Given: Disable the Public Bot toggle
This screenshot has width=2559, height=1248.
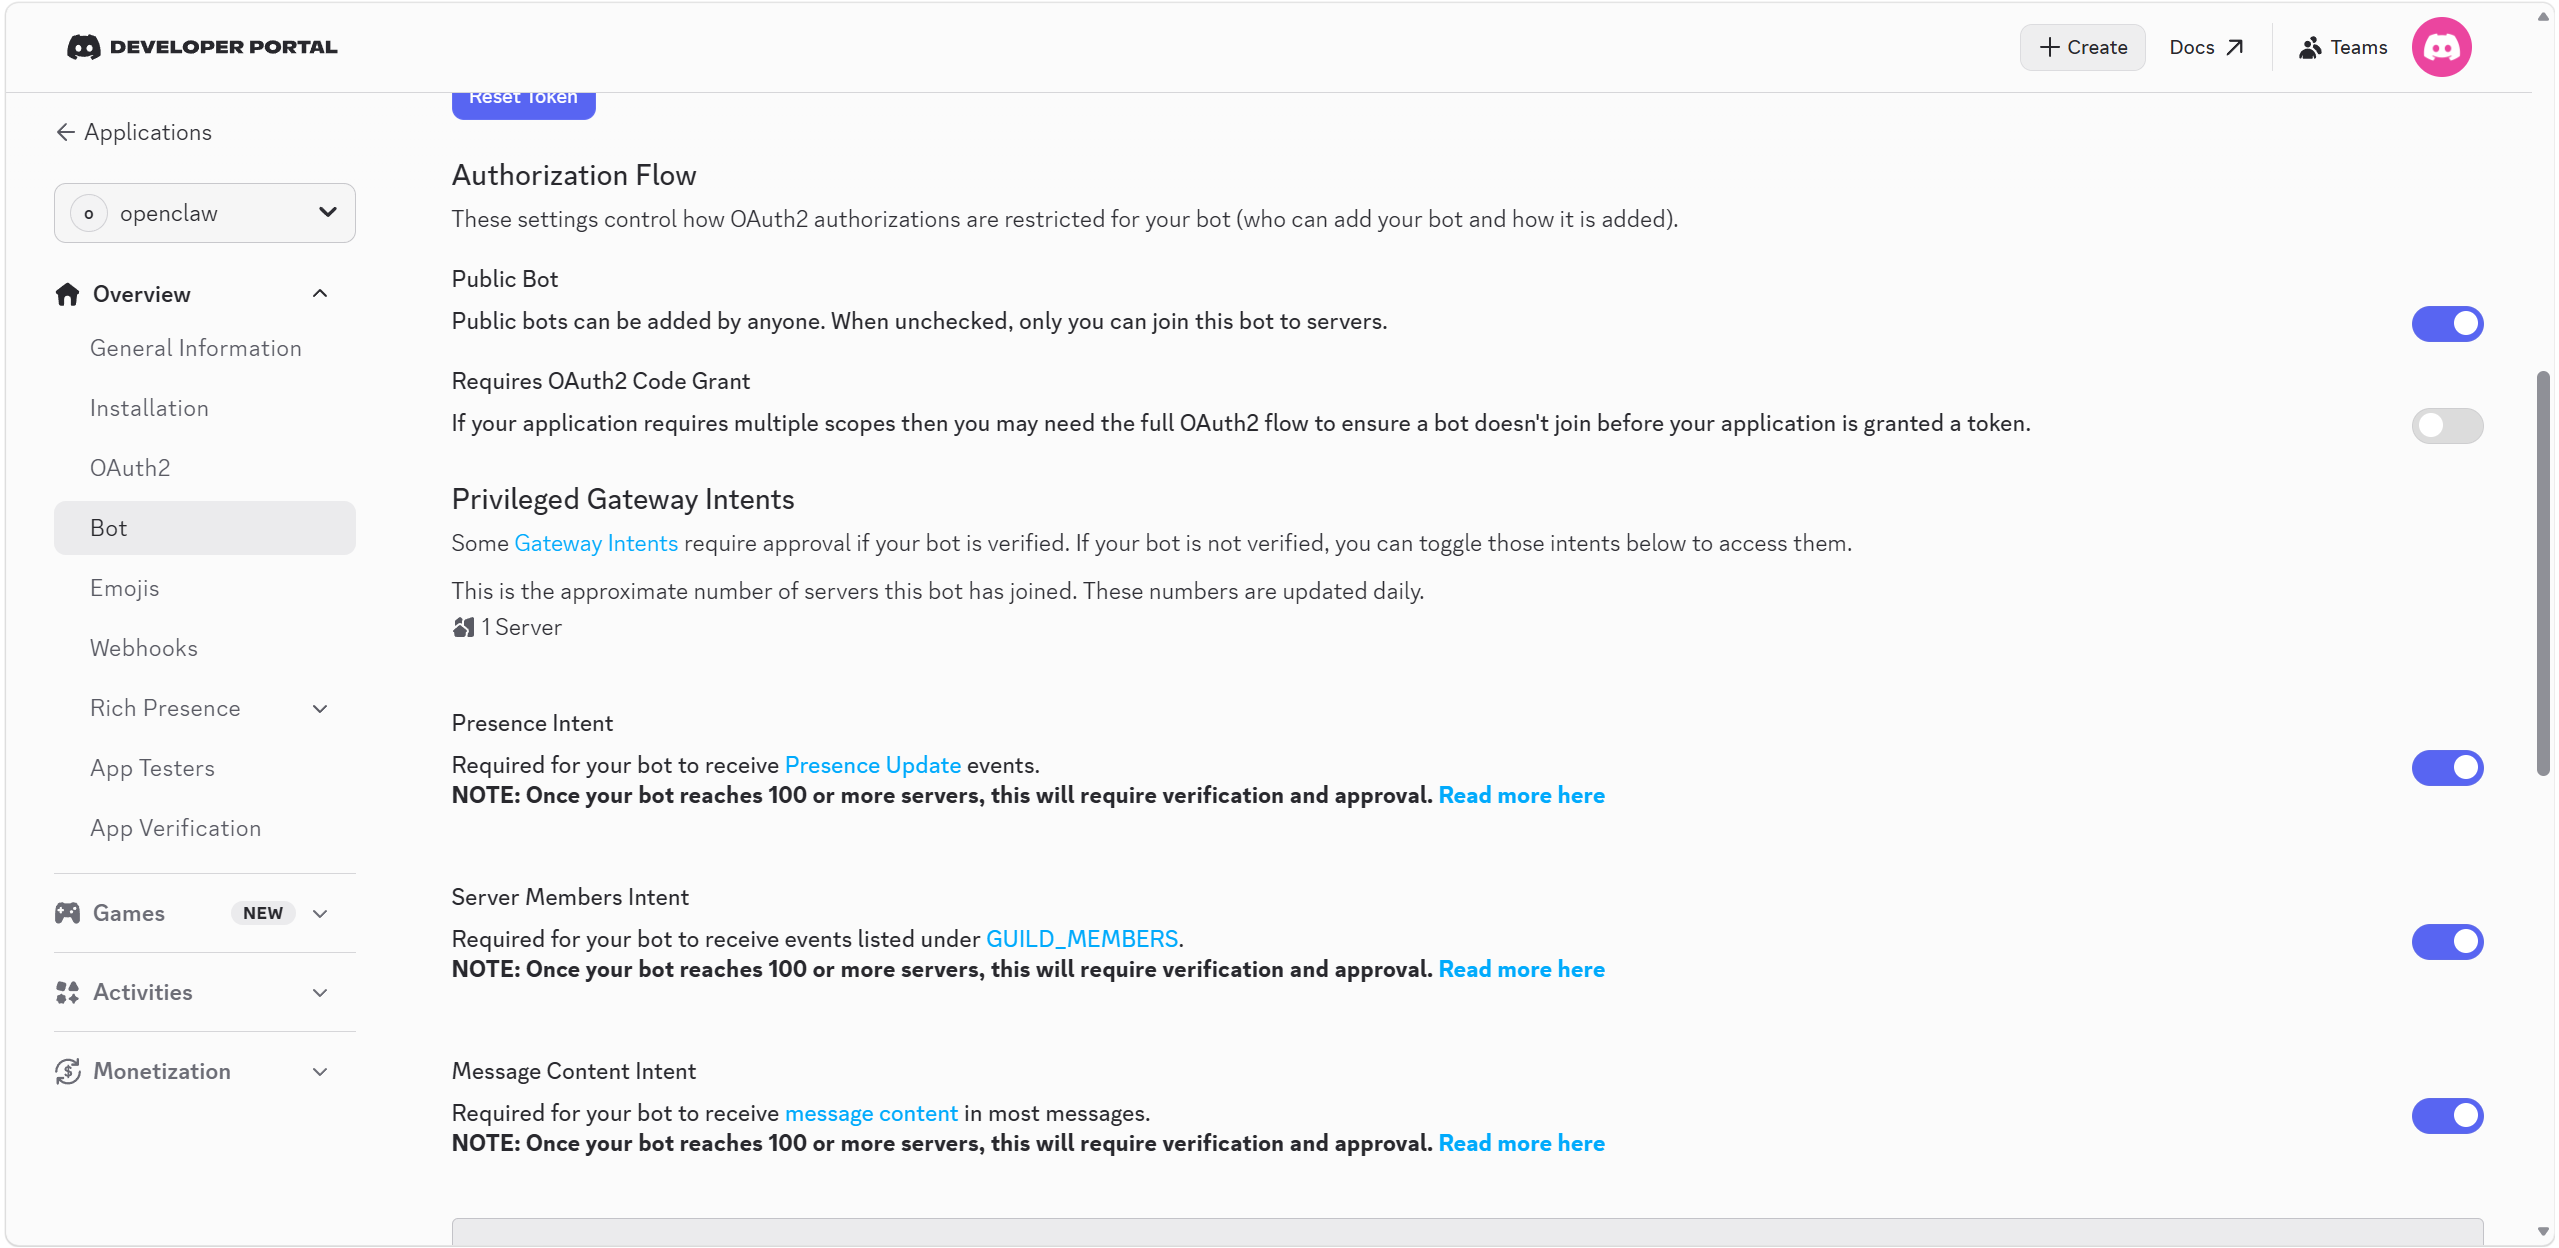Looking at the screenshot, I should [x=2446, y=324].
